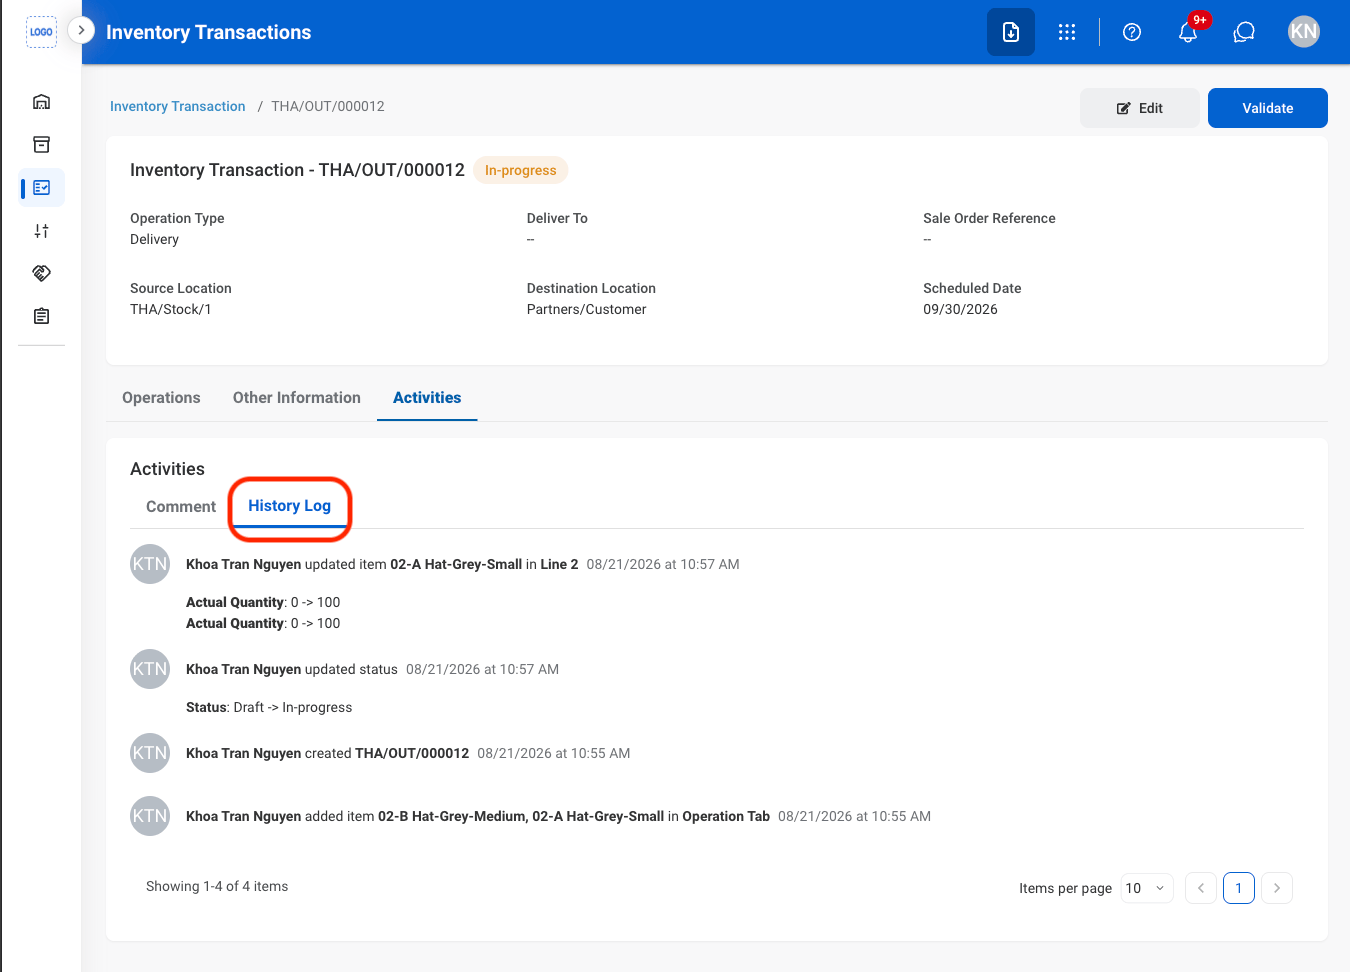The image size is (1350, 972).
Task: Go to previous page arrow
Action: [1201, 888]
